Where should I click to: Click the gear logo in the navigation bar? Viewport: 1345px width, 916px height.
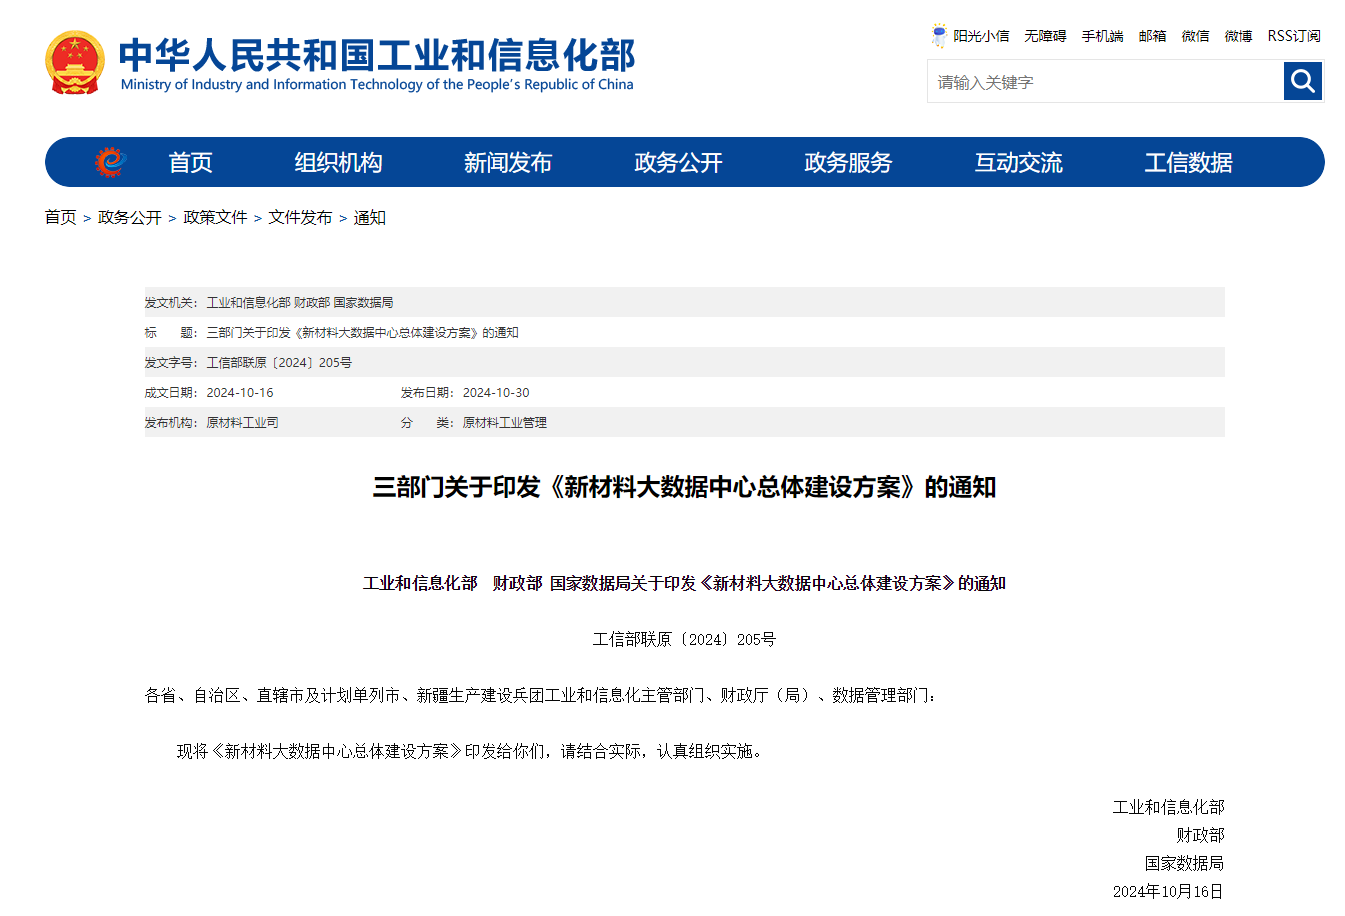109,162
